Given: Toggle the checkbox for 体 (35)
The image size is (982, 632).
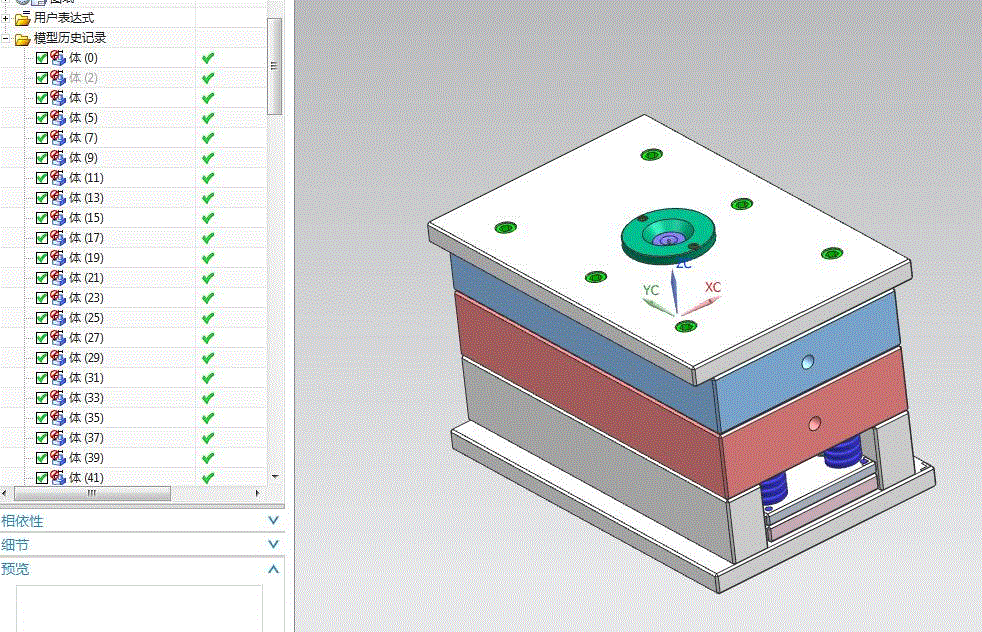Looking at the screenshot, I should point(42,418).
